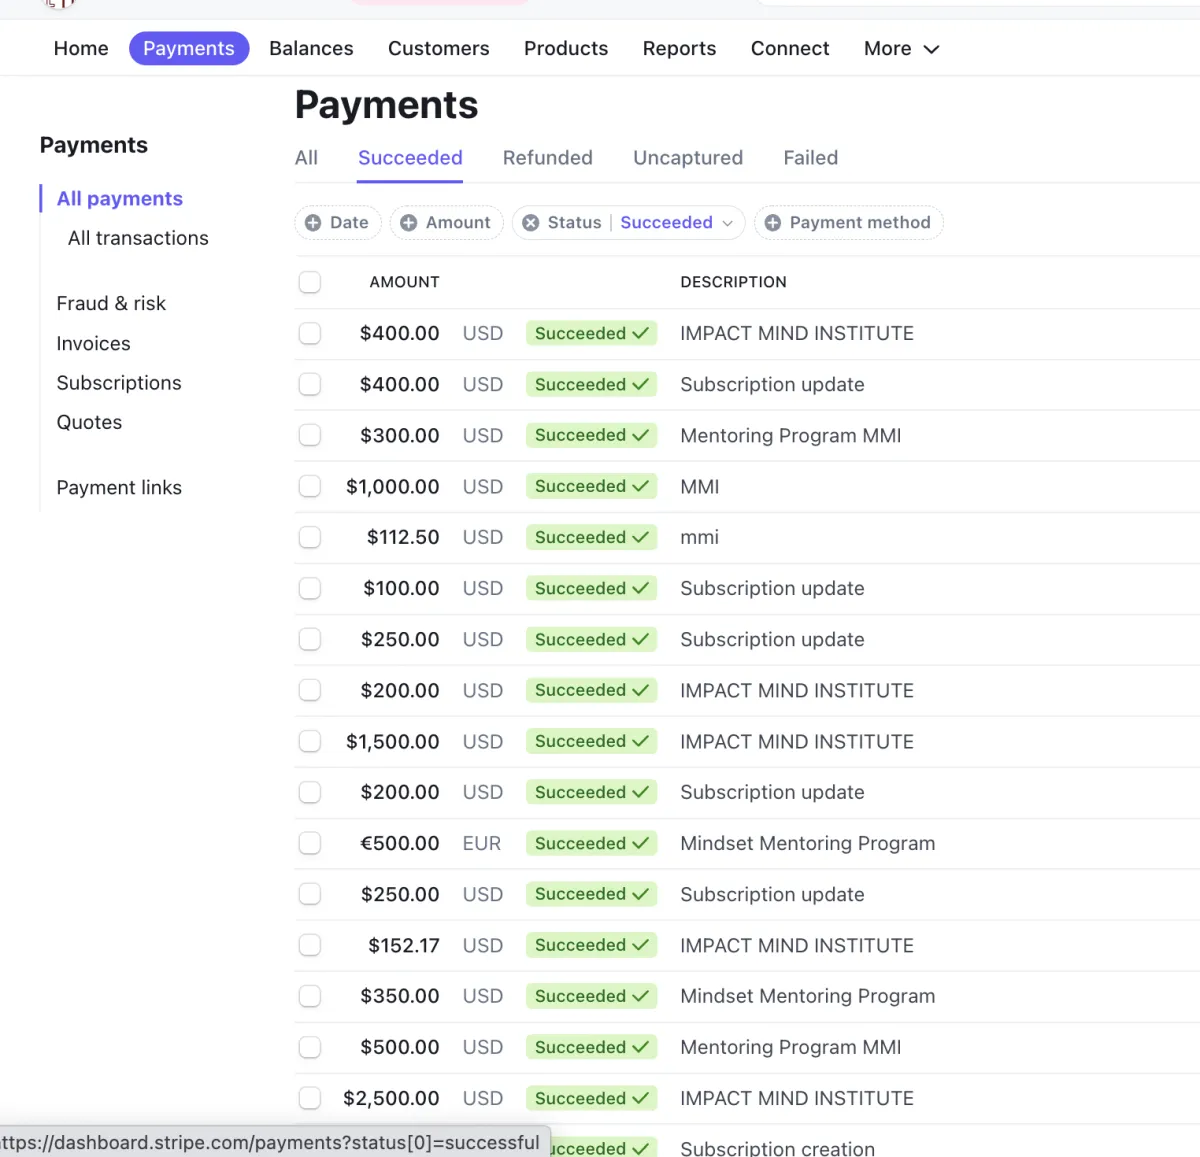Tick checkbox for $1,000.00 MMI payment
Viewport: 1200px width, 1157px height.
310,486
